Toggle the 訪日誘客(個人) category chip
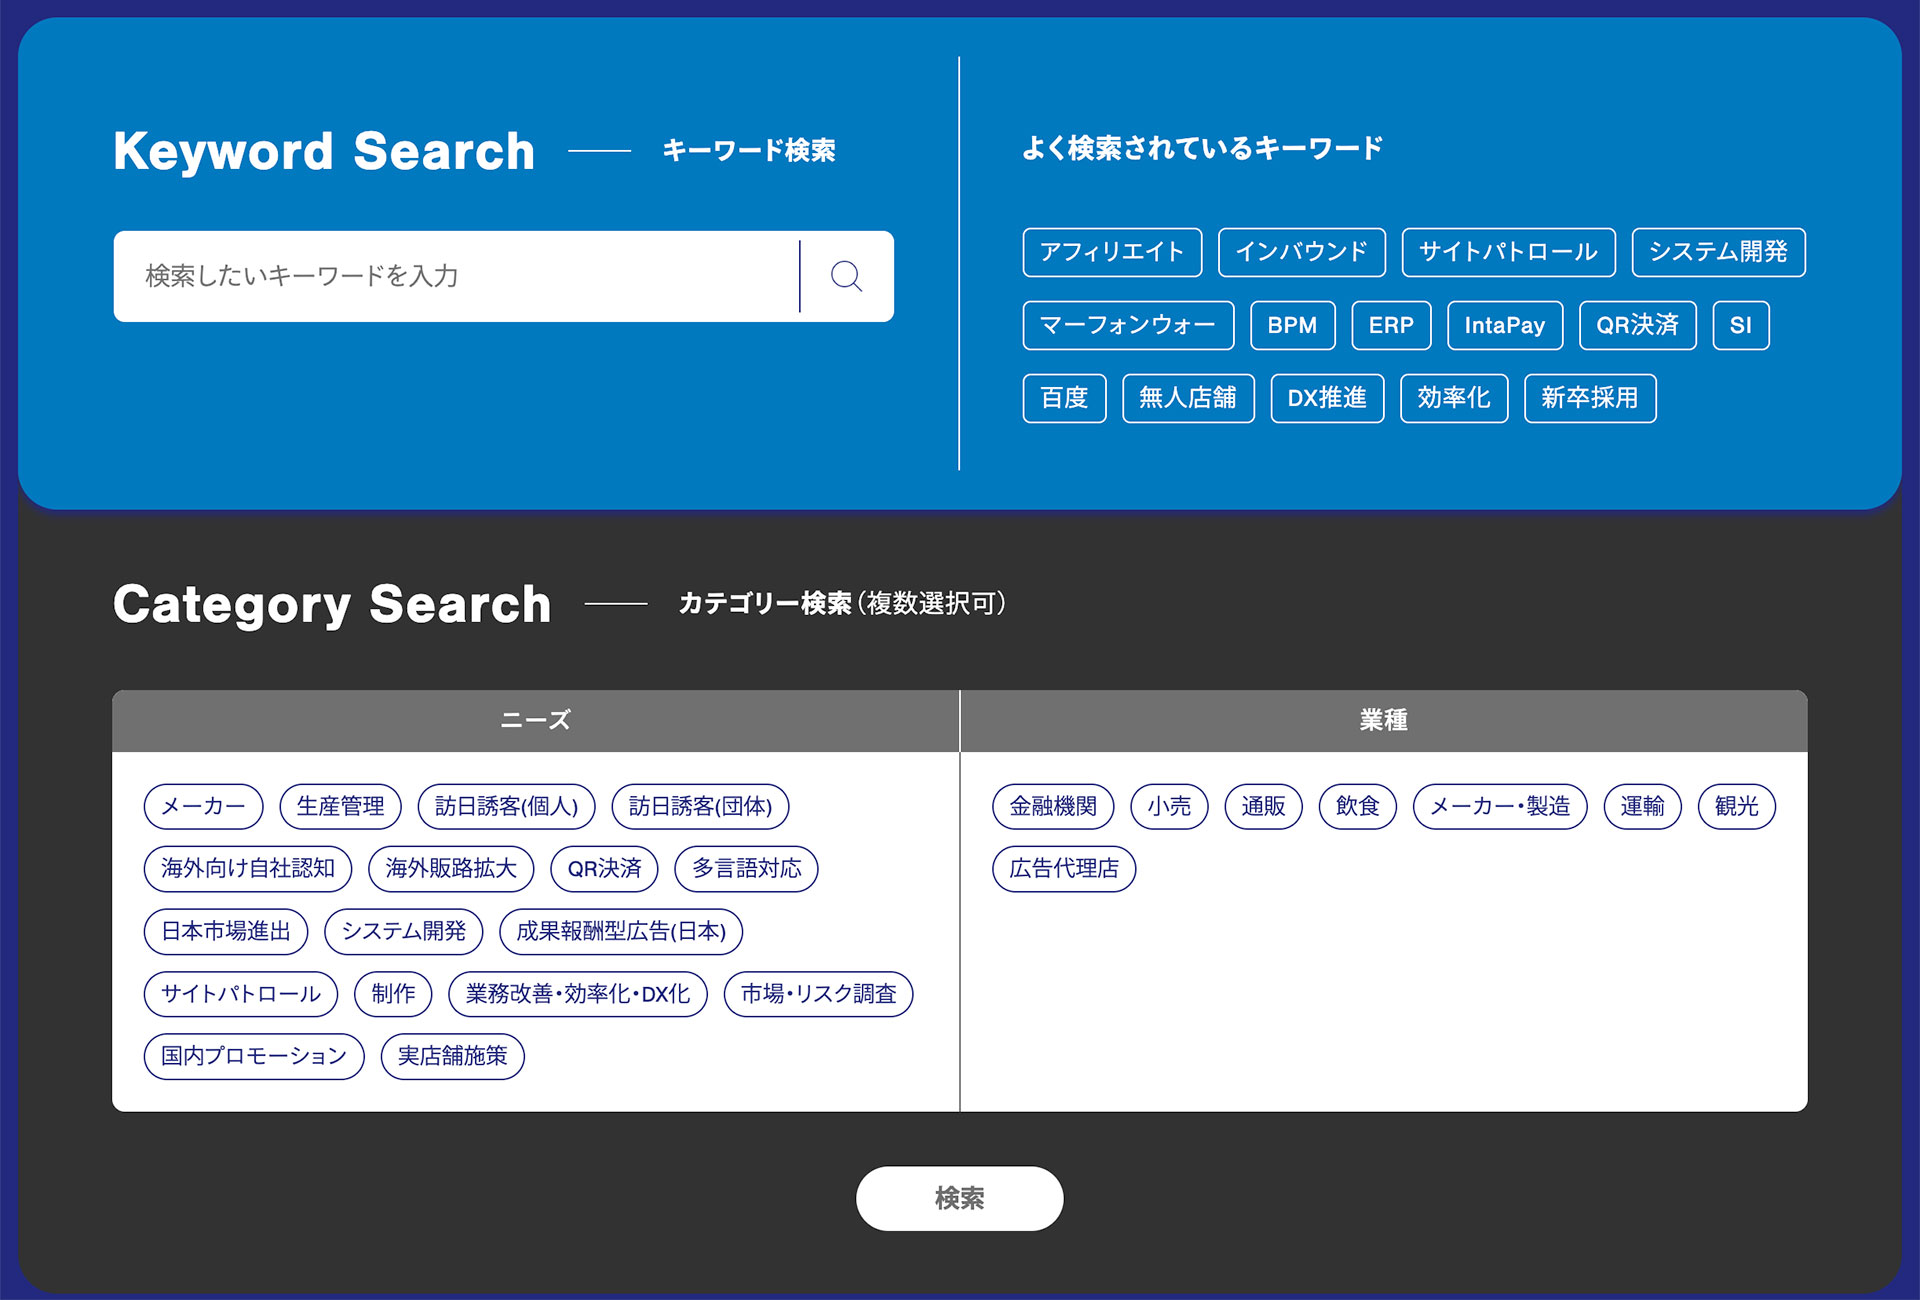1920x1300 pixels. tap(506, 806)
